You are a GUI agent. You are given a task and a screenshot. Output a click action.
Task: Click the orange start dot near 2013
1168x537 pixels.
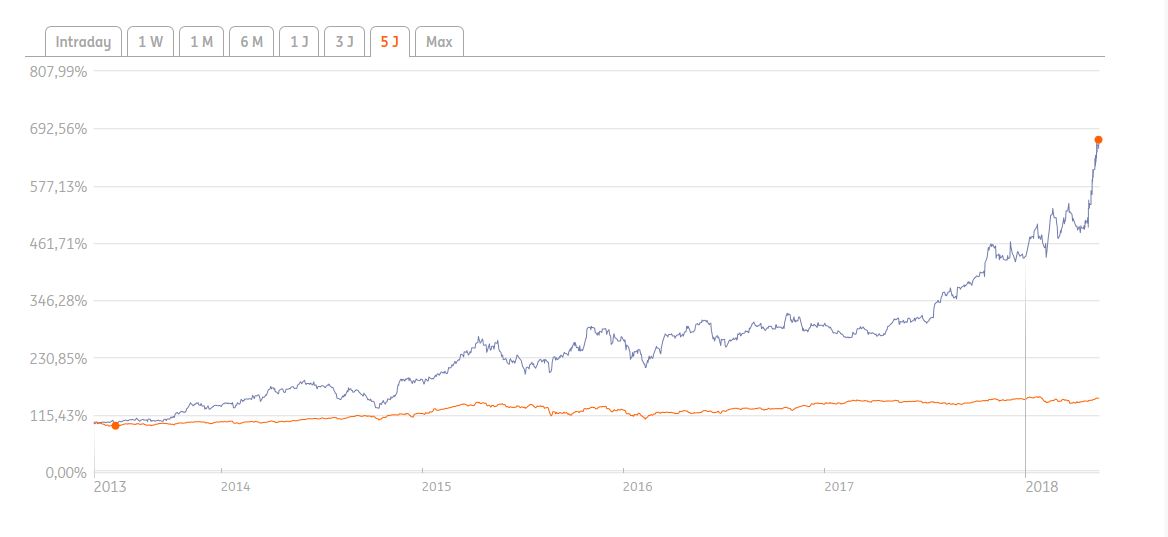[x=115, y=426]
